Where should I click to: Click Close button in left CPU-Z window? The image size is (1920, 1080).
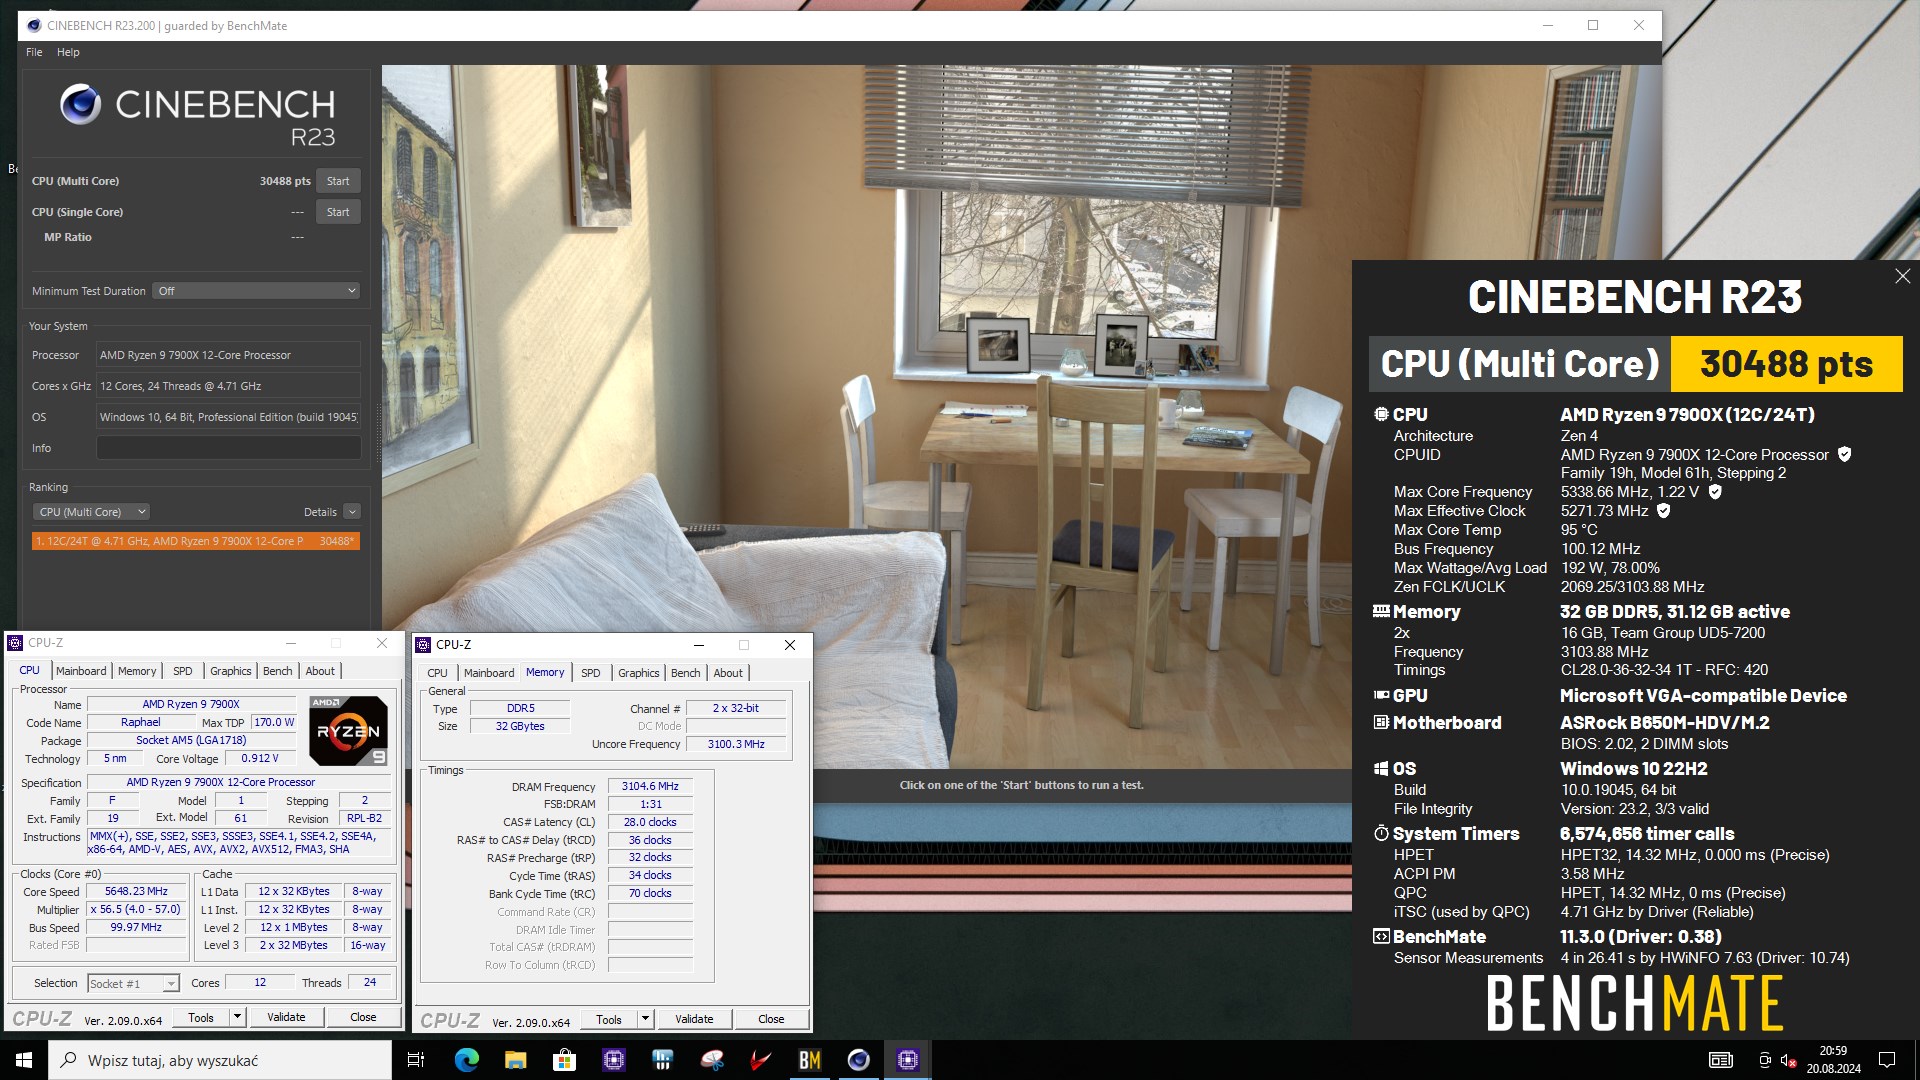363,1017
